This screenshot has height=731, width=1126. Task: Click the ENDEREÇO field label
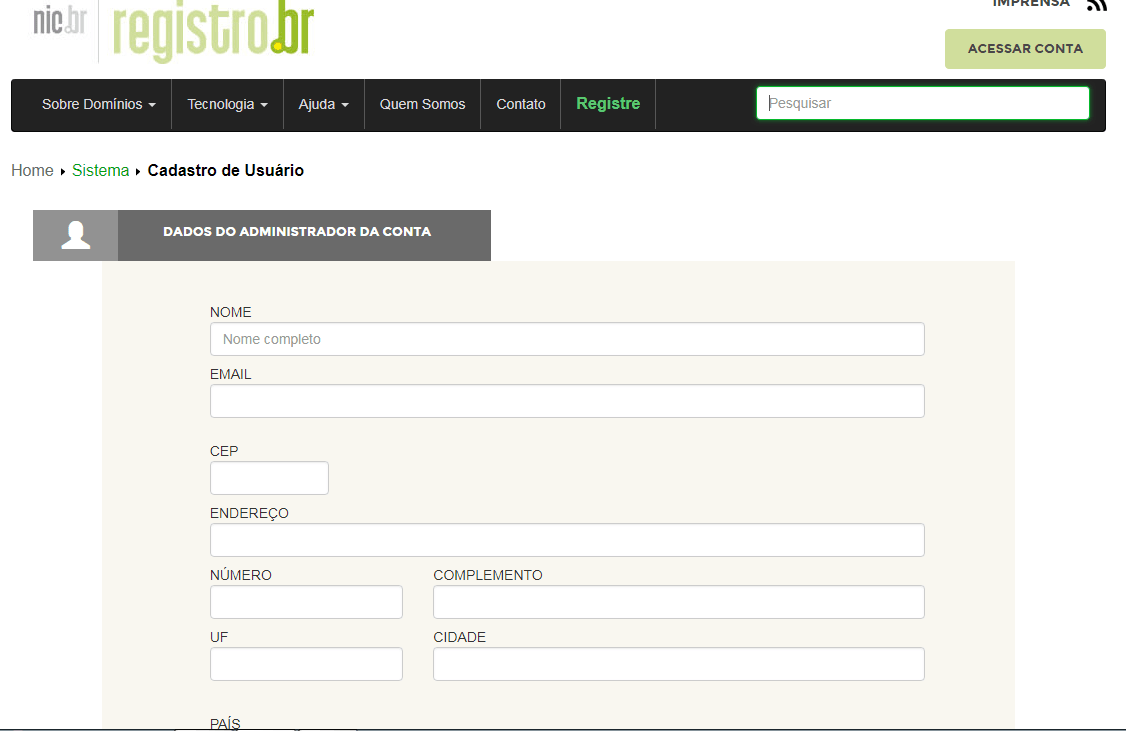click(249, 513)
